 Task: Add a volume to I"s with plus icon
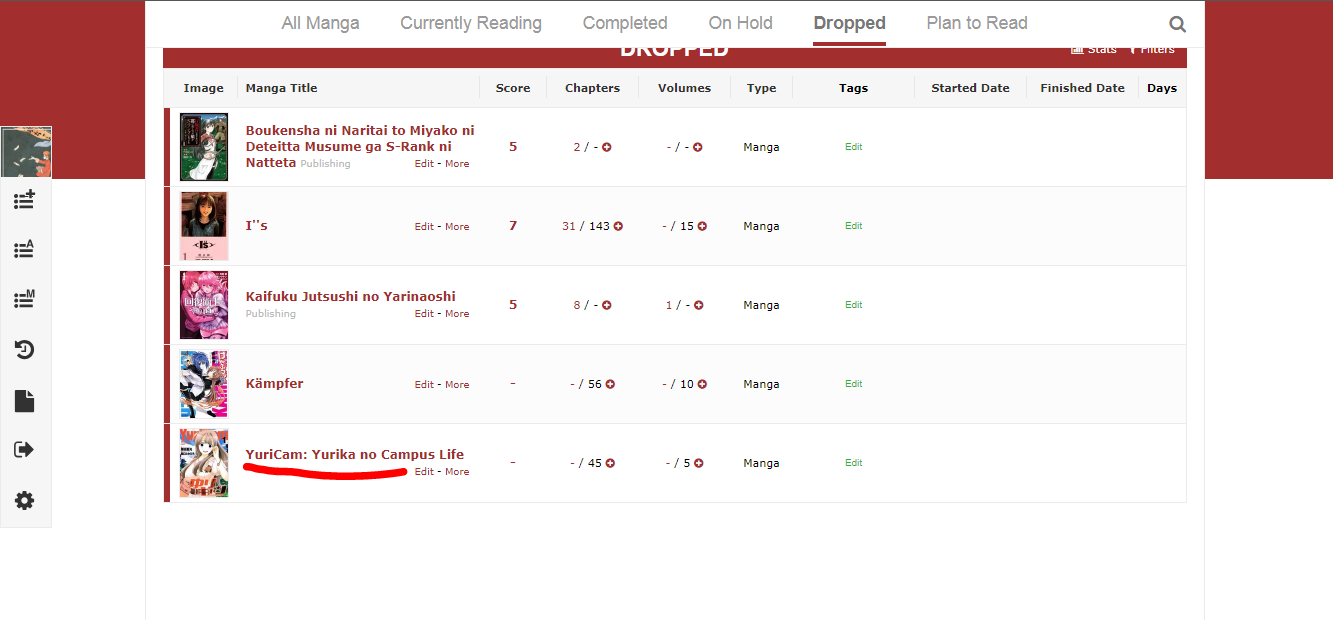[702, 226]
